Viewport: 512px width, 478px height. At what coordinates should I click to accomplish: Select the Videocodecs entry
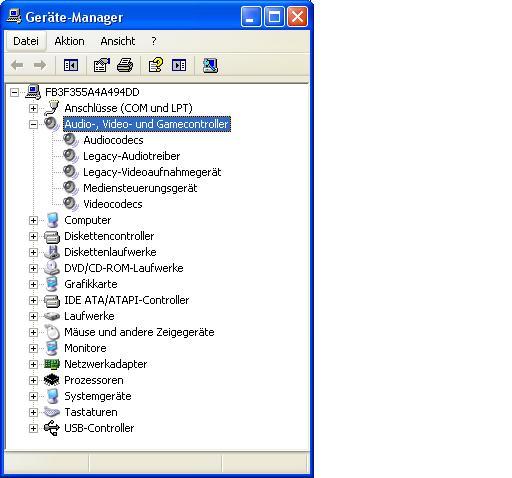[x=113, y=204]
